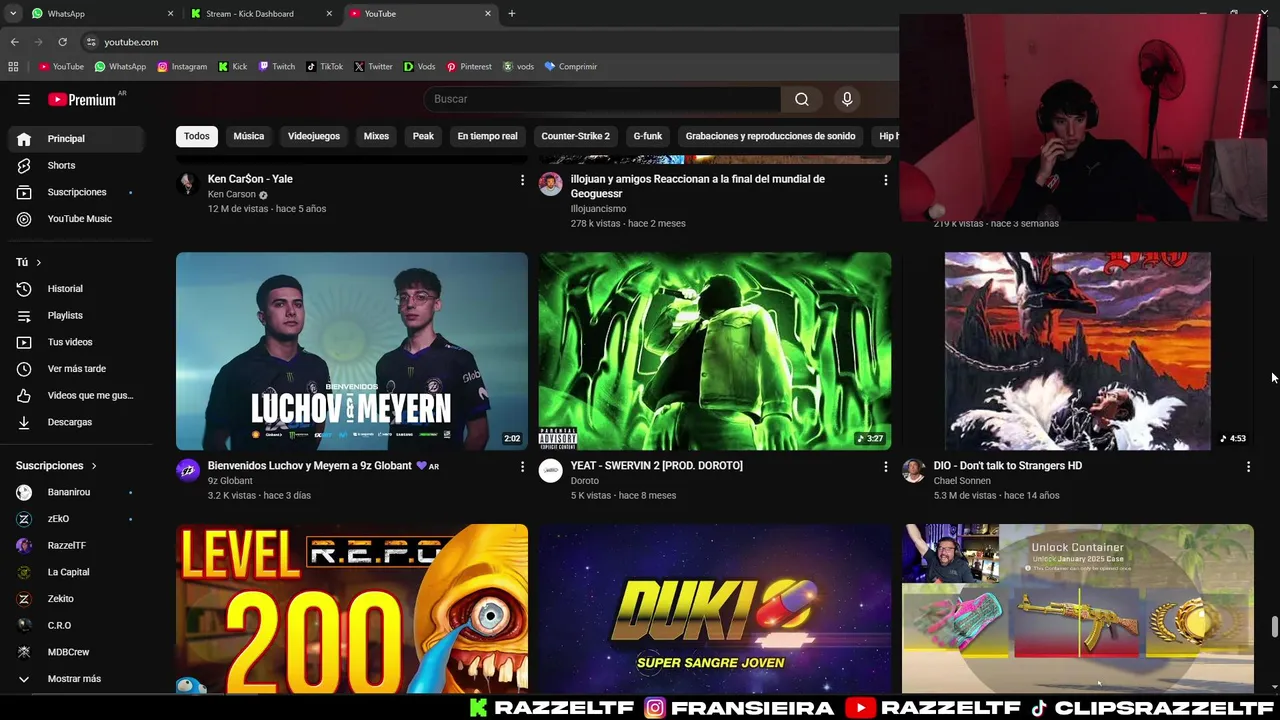Select Grabaciones y reproducciones de sonido chip
The image size is (1280, 720).
770,136
